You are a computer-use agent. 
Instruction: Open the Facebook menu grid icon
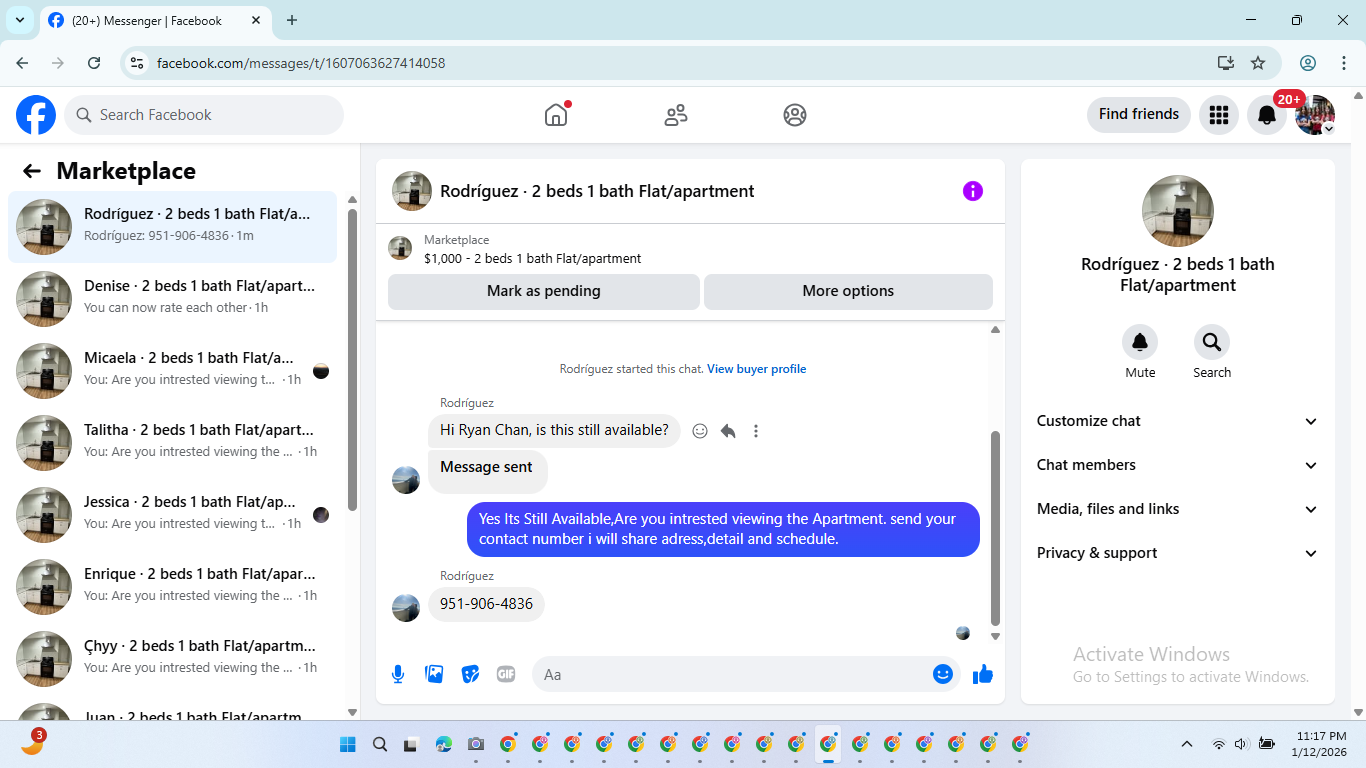tap(1218, 115)
